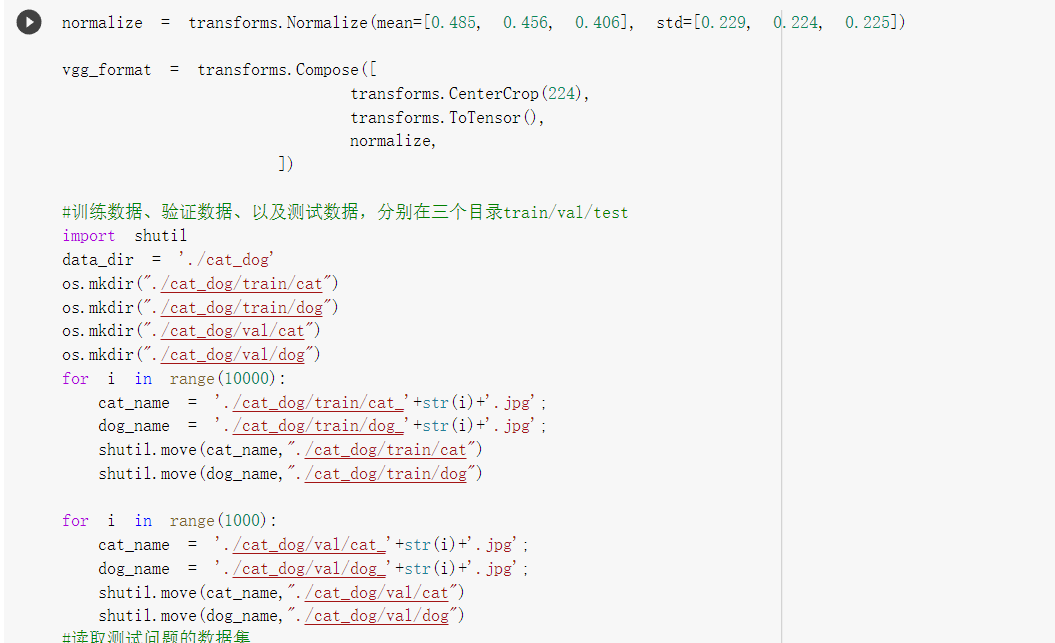Viewport: 1055px width, 643px height.
Task: Open the path link in os.mkdir val/dog line
Action: [233, 354]
